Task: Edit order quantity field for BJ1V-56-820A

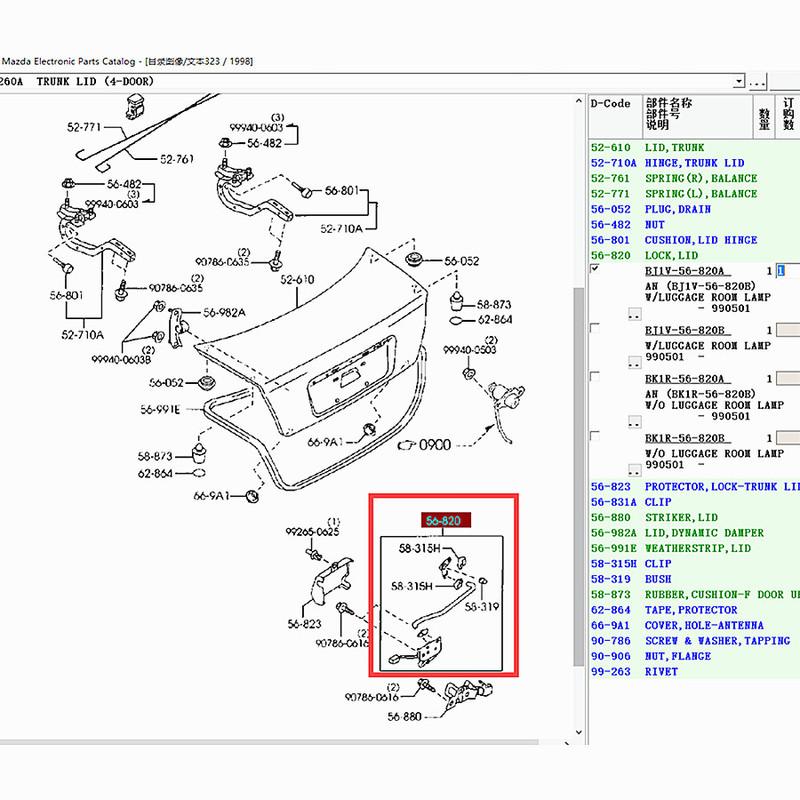Action: pos(788,271)
